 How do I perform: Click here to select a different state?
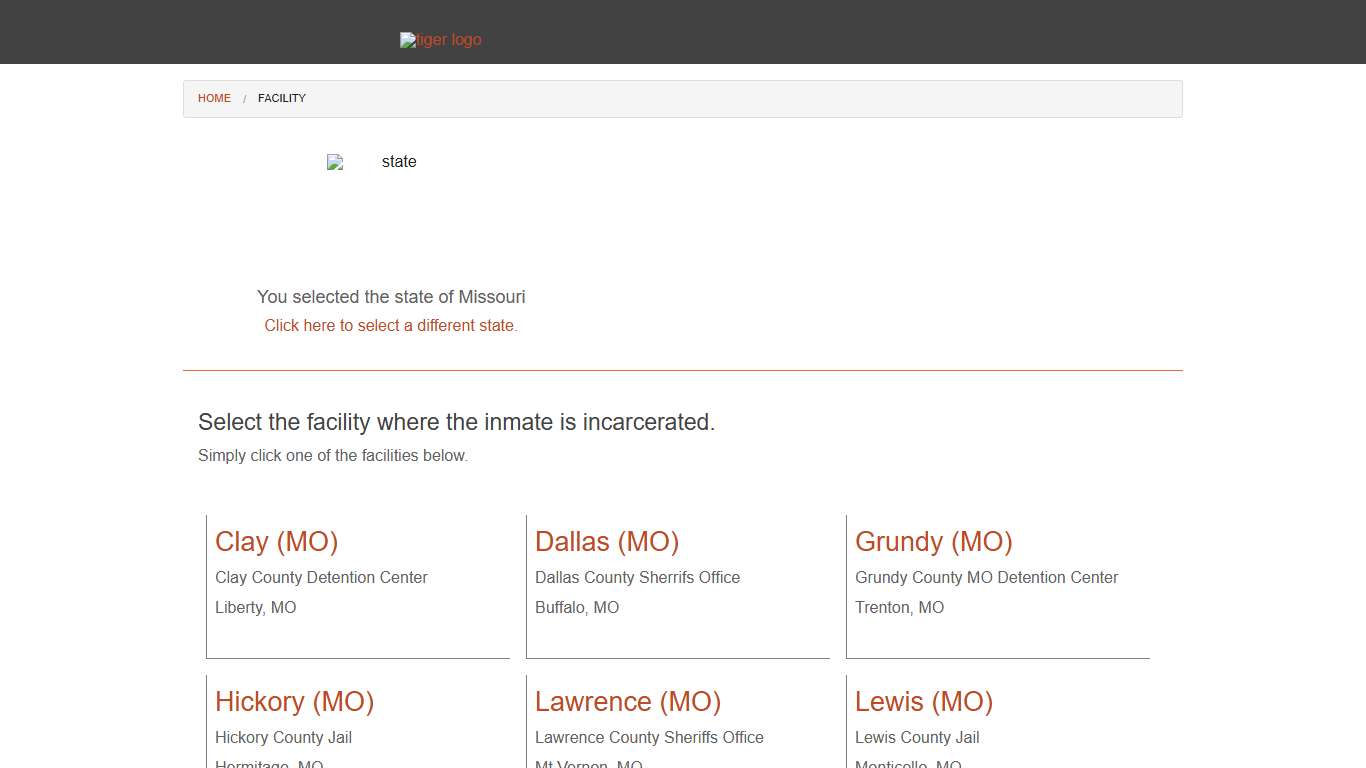point(390,325)
